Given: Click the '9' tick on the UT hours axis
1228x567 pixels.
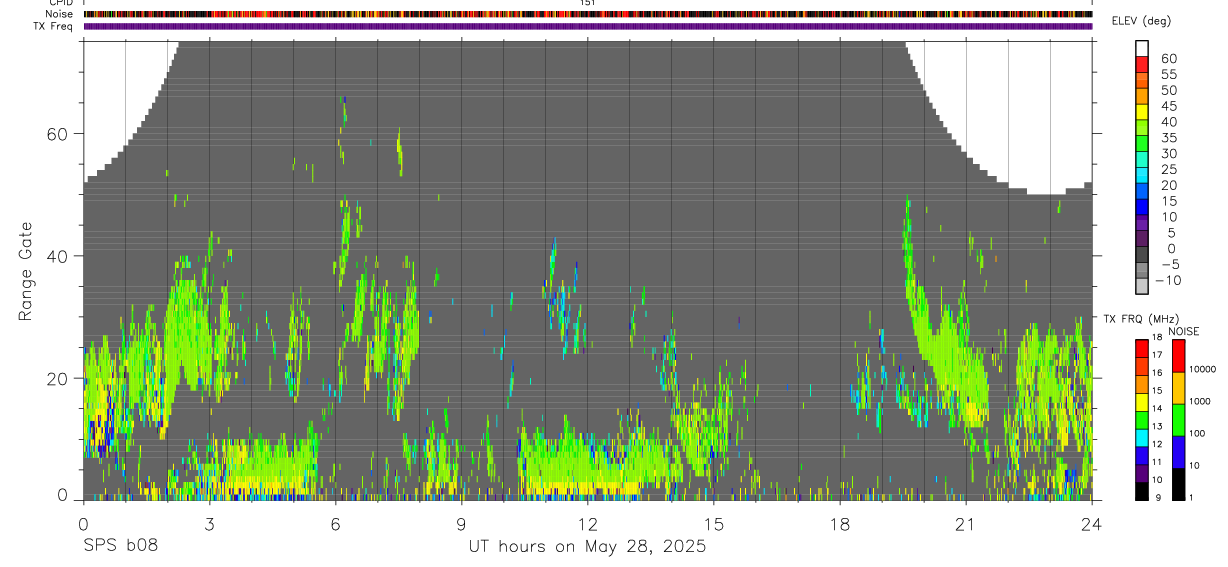Looking at the screenshot, I should 461,523.
